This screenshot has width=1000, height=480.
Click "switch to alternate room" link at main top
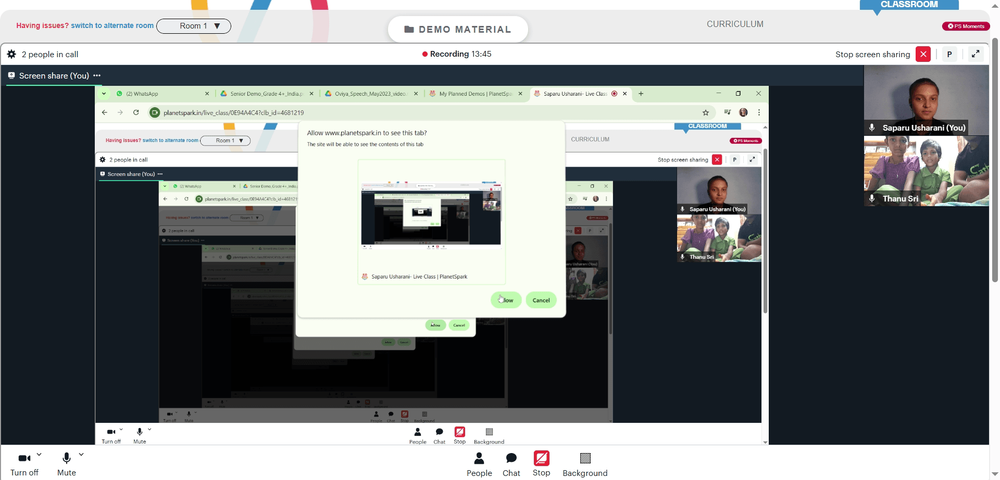(x=112, y=25)
